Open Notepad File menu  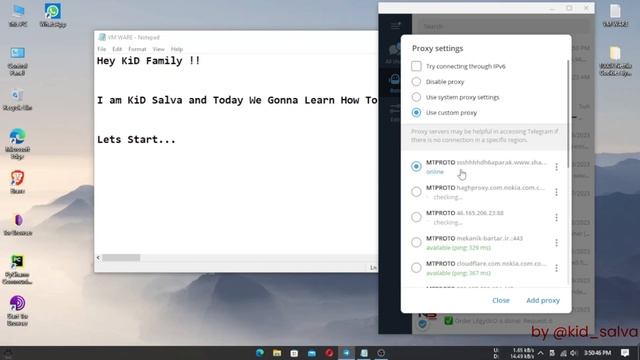pos(102,49)
